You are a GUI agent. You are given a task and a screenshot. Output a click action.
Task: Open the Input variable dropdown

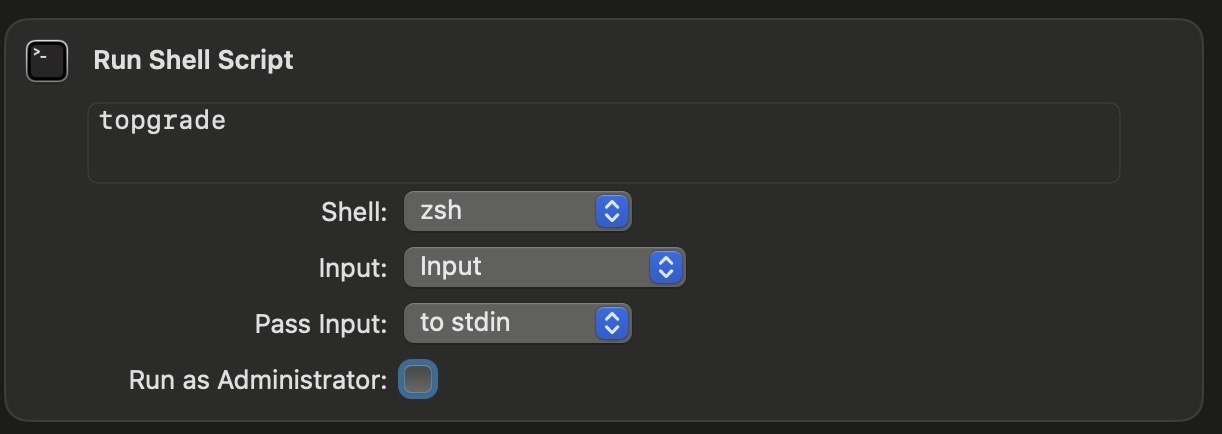click(x=544, y=267)
